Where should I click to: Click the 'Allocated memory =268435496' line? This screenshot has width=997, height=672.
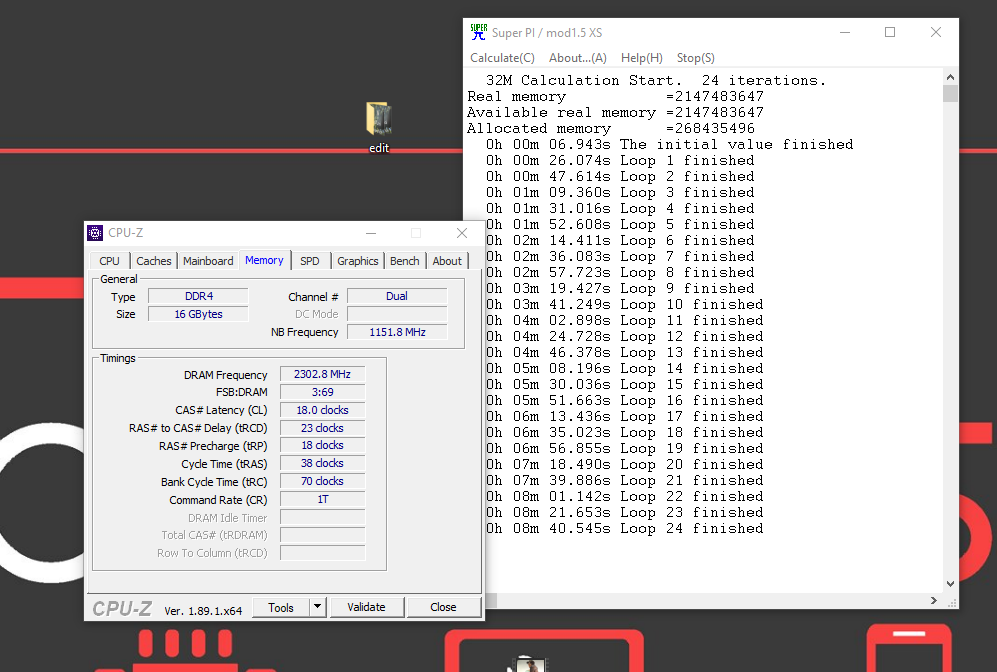610,128
